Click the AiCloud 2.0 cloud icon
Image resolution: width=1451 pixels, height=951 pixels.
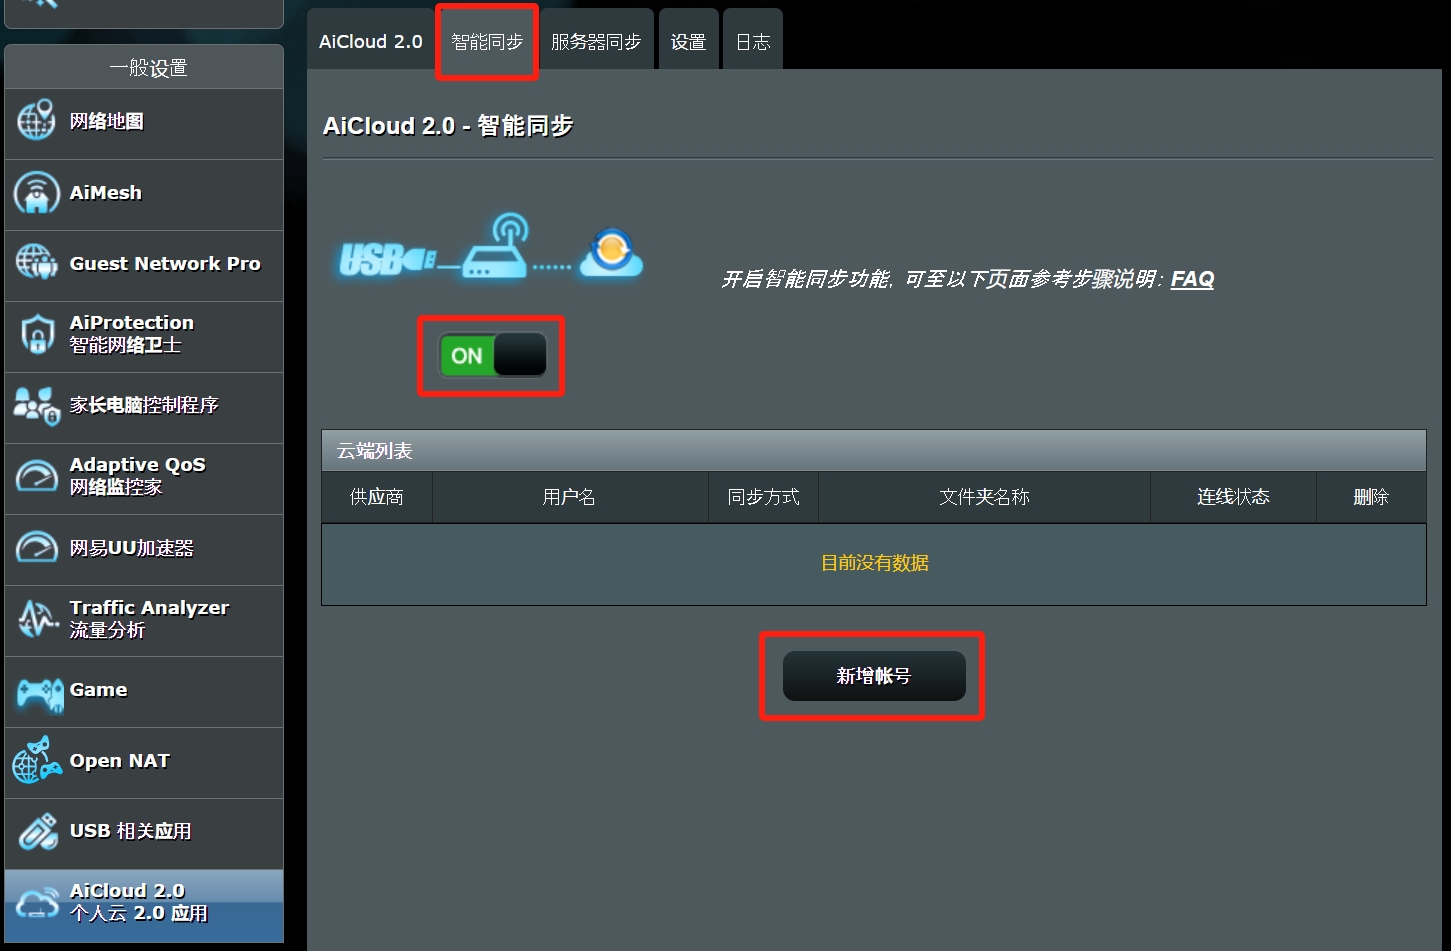(38, 903)
